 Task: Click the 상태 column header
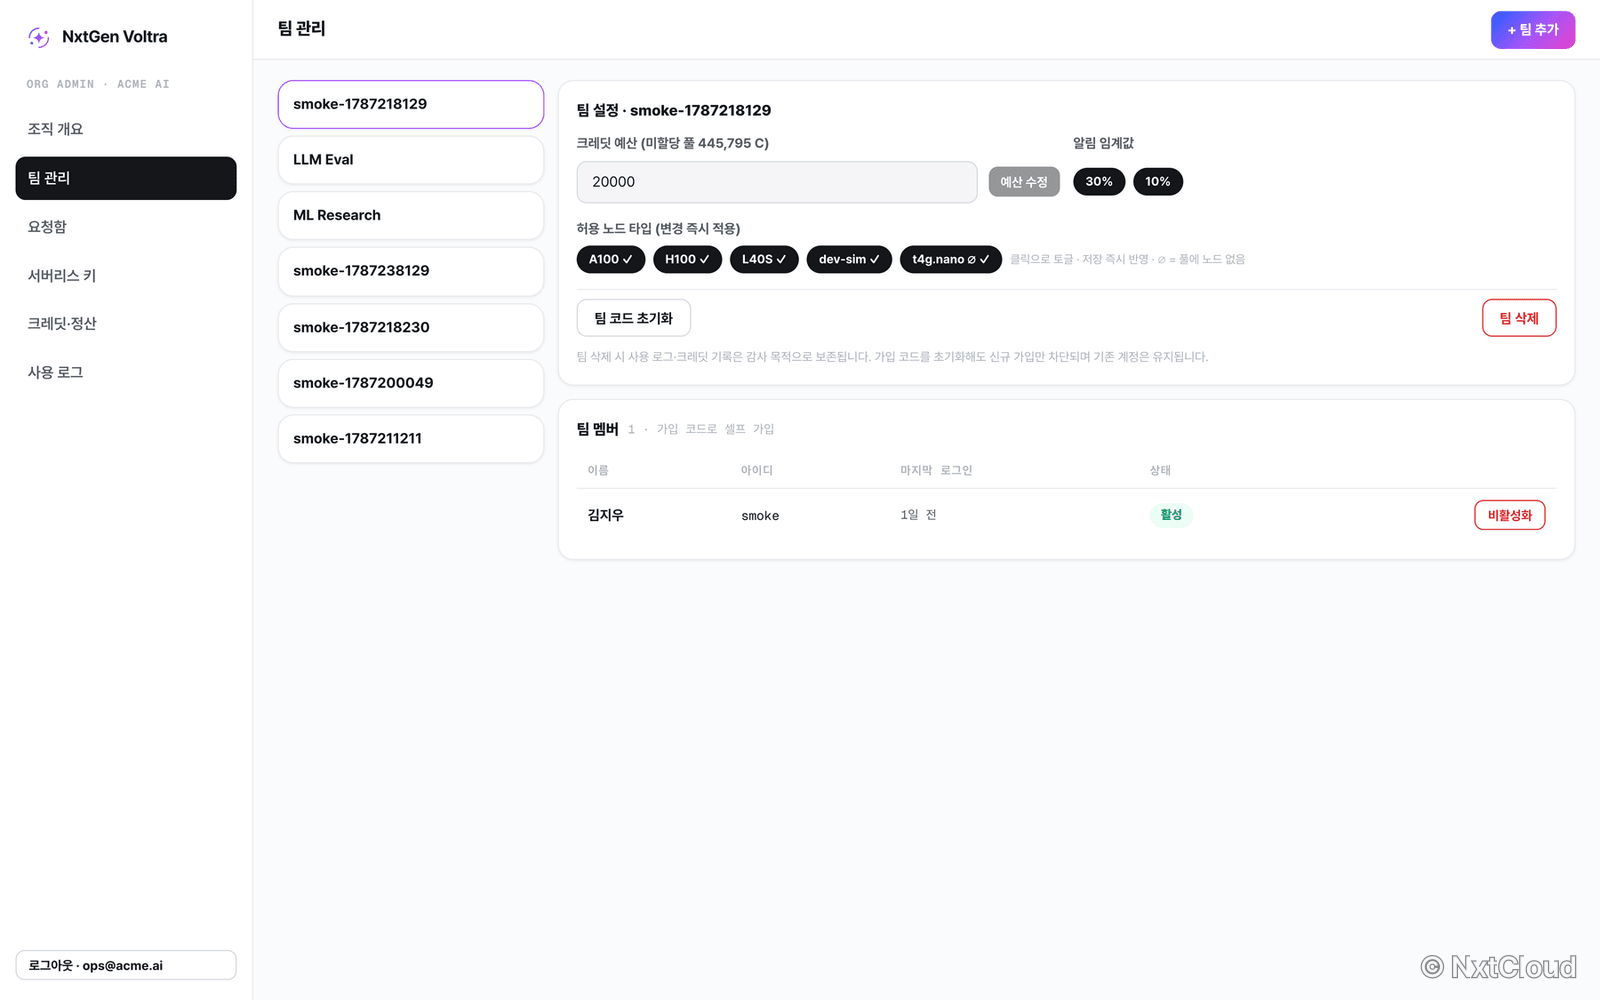click(x=1160, y=470)
